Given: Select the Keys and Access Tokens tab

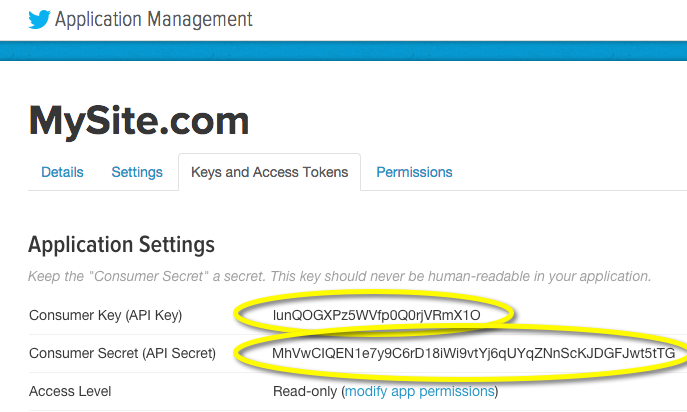Looking at the screenshot, I should click(269, 172).
